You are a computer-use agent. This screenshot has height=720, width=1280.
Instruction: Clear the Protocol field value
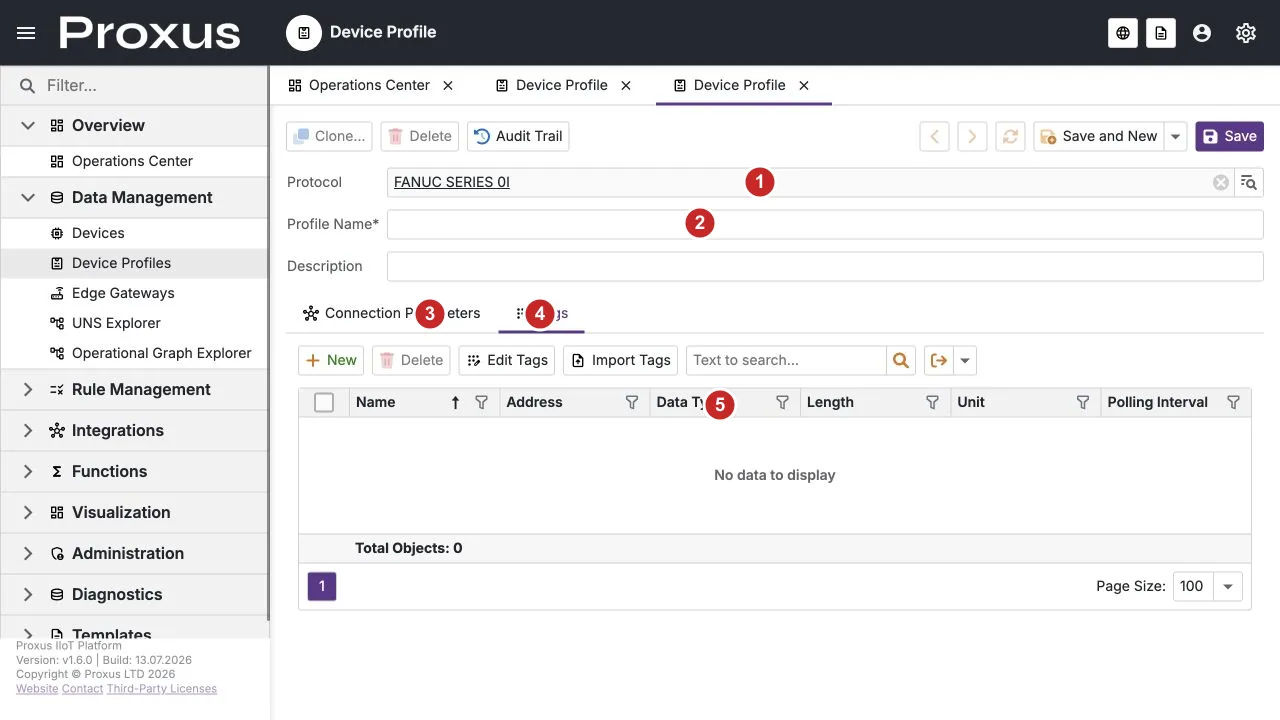click(1221, 182)
